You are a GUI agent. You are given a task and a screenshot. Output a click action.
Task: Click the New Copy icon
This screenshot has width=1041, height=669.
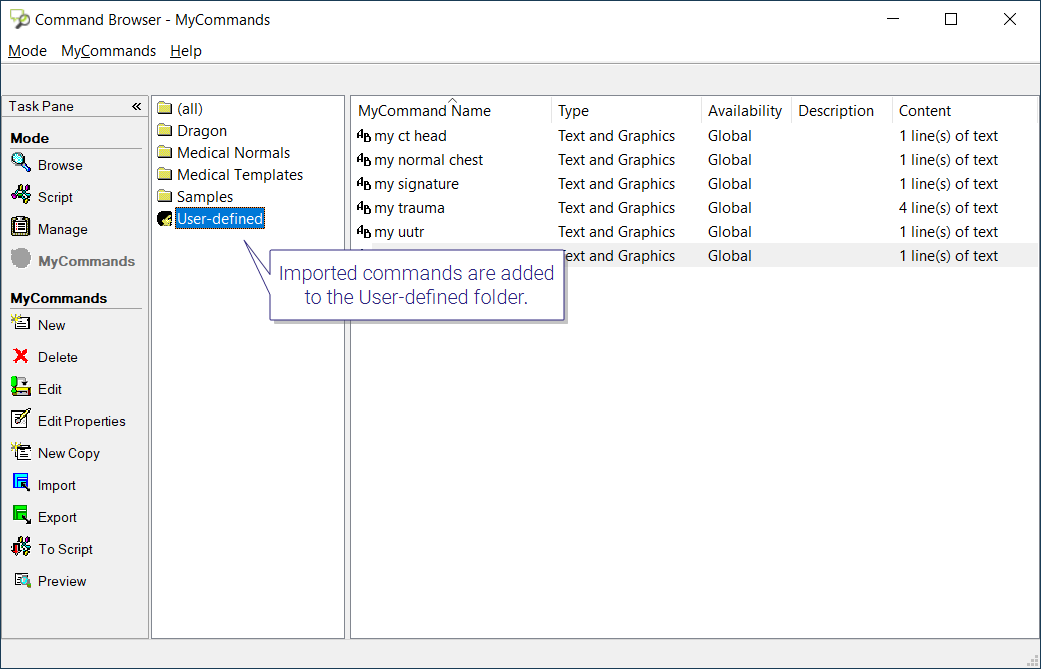click(21, 451)
